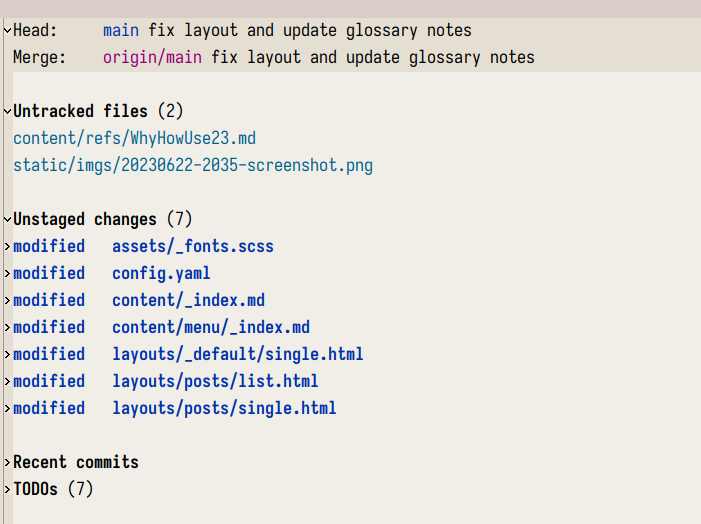Viewport: 701px width, 524px height.
Task: Click the main branch name
Action: click(121, 30)
